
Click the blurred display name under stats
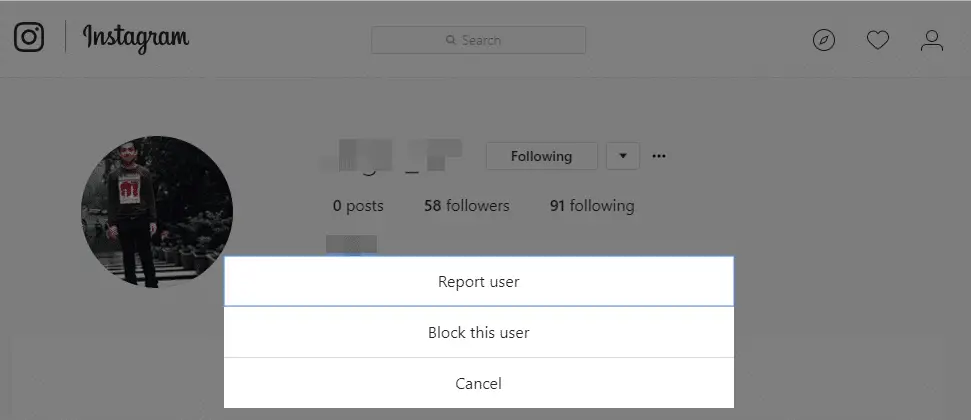(x=351, y=244)
